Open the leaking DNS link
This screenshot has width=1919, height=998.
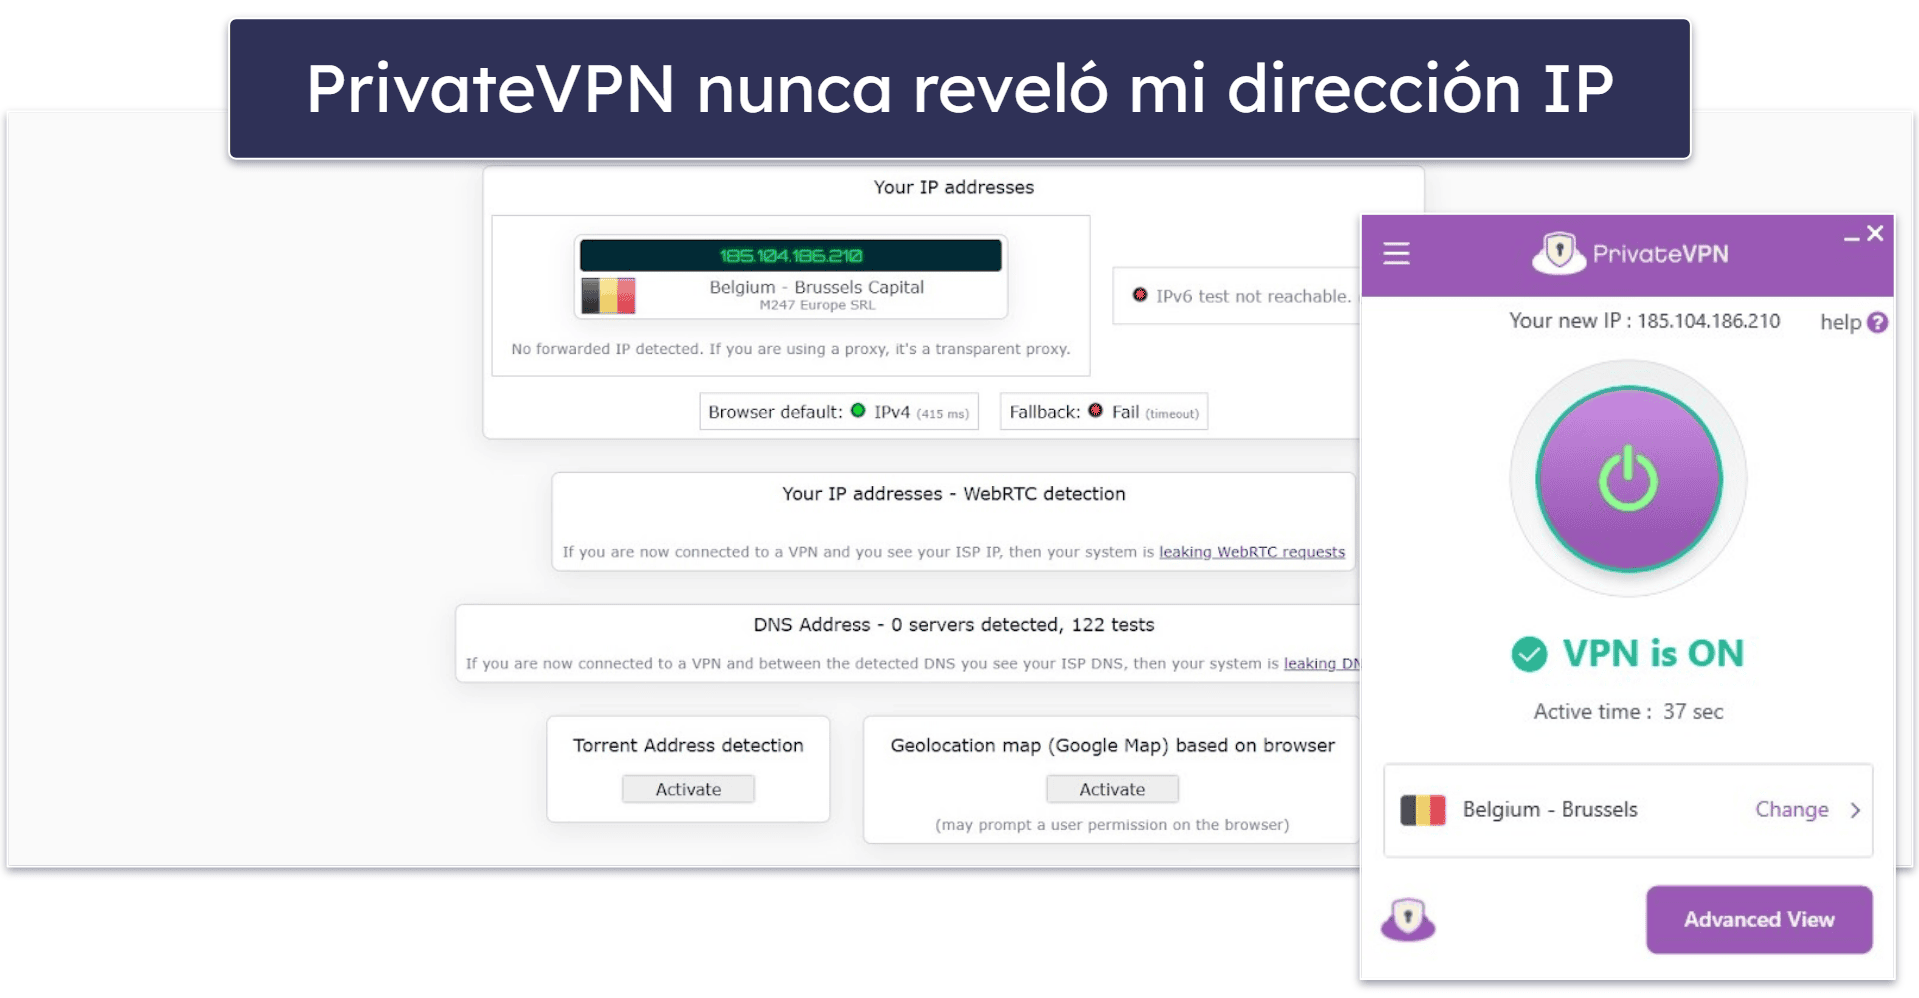click(x=1321, y=664)
